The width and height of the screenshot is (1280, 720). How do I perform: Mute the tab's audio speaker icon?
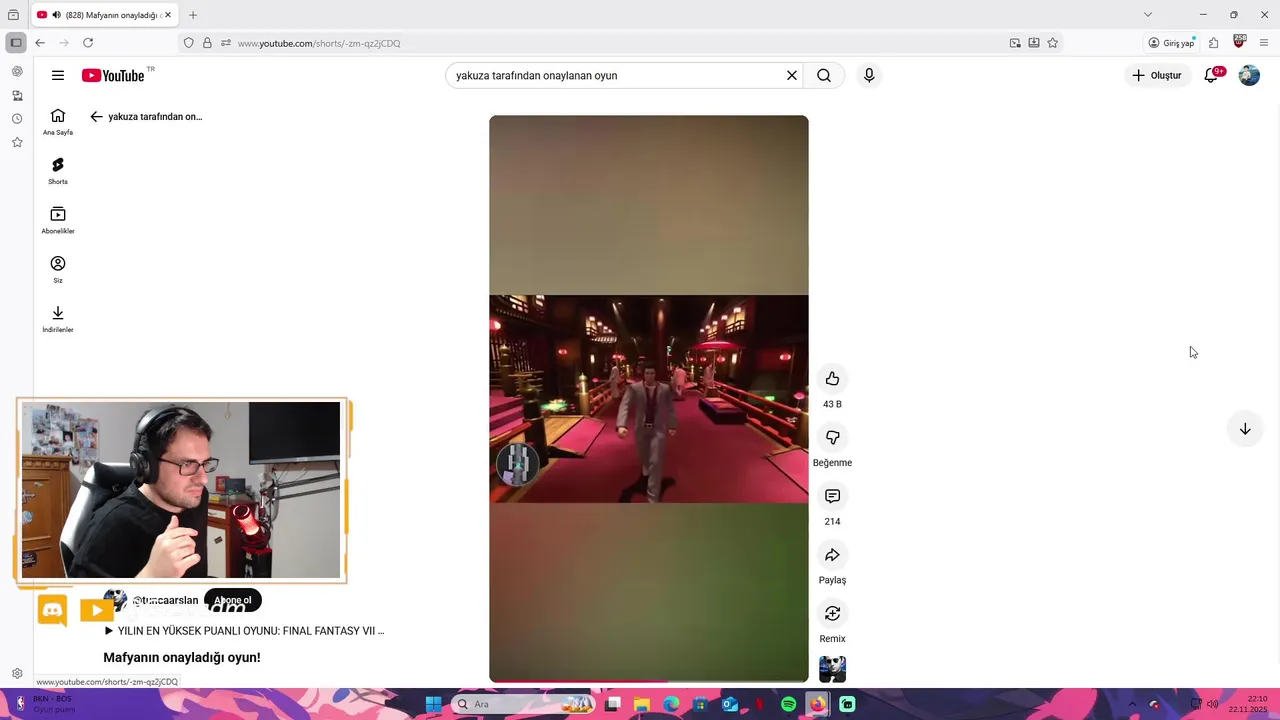pyautogui.click(x=56, y=15)
